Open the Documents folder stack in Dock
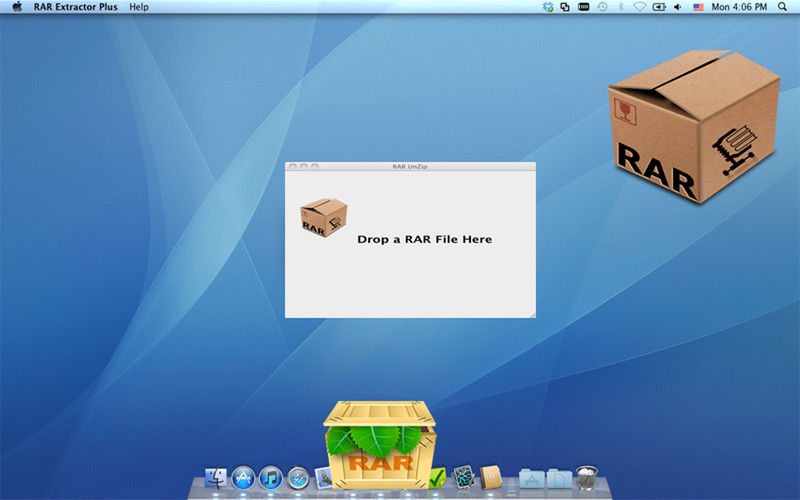The width and height of the screenshot is (800, 500). [559, 478]
